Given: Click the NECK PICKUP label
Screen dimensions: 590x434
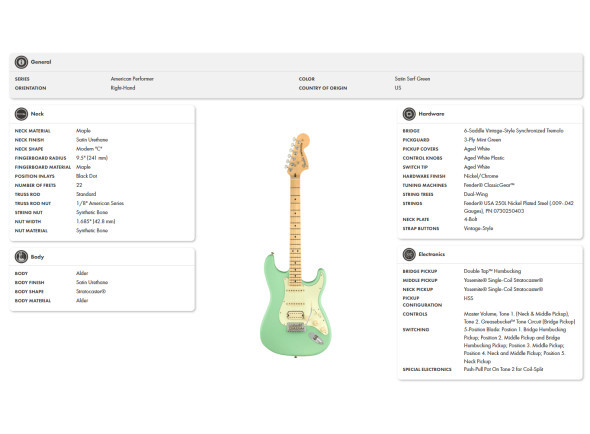Looking at the screenshot, I should pyautogui.click(x=418, y=289).
